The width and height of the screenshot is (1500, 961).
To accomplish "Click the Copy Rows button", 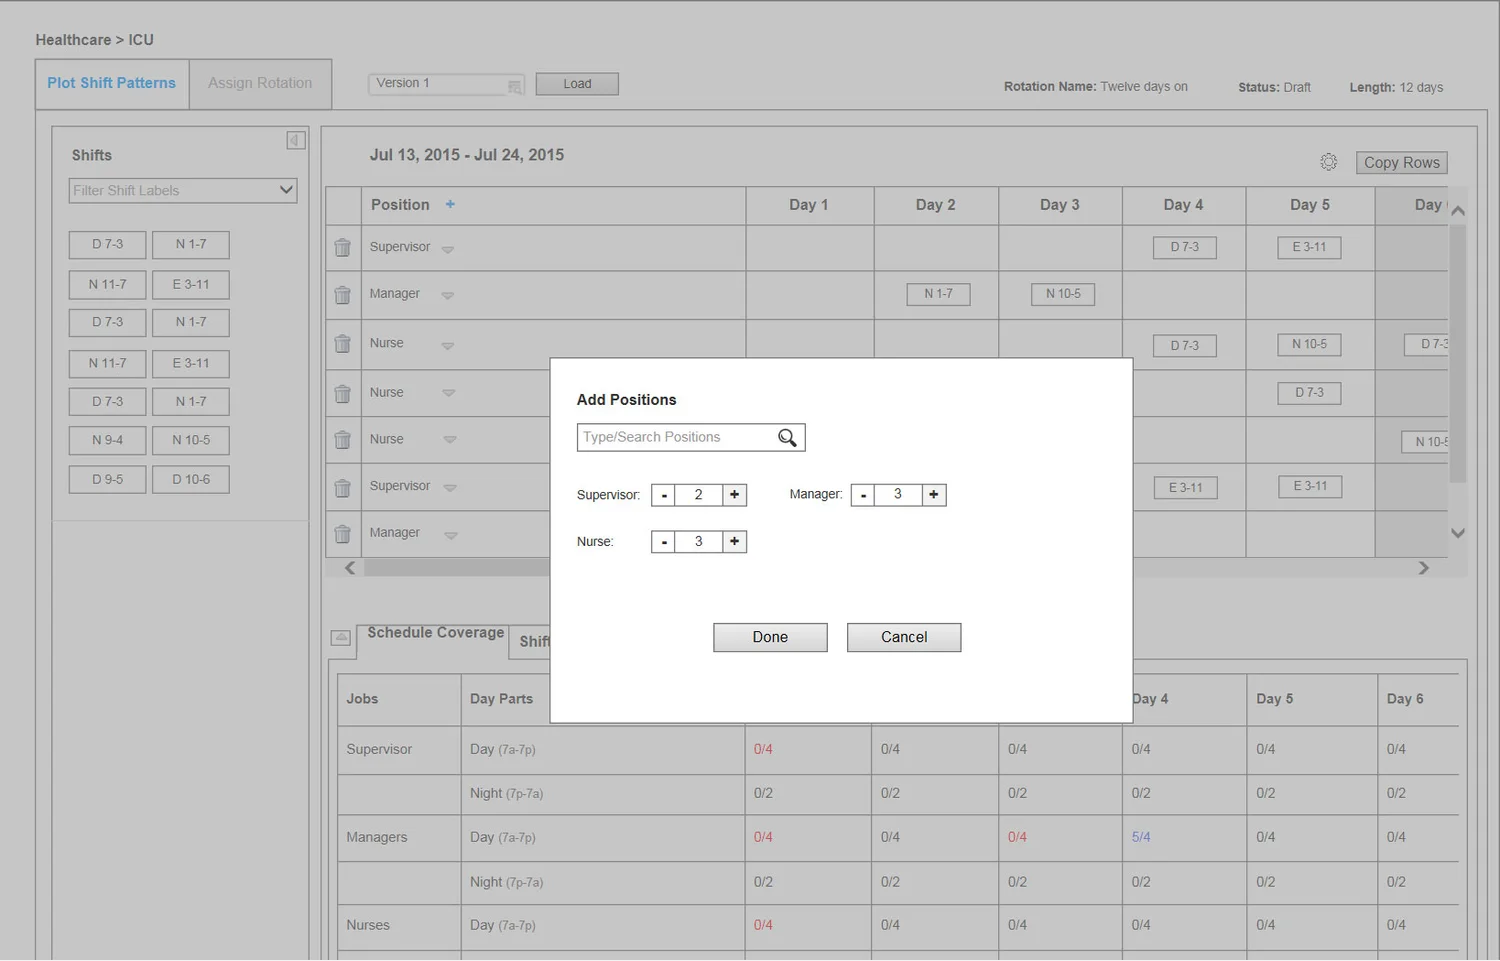I will (x=1401, y=163).
